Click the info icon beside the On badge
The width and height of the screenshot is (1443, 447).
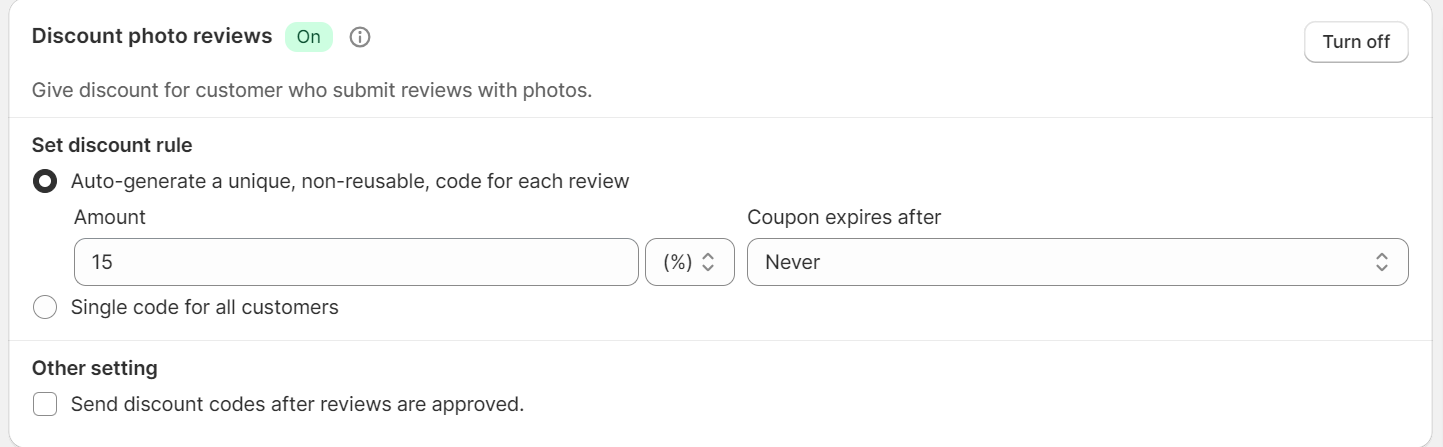[360, 37]
